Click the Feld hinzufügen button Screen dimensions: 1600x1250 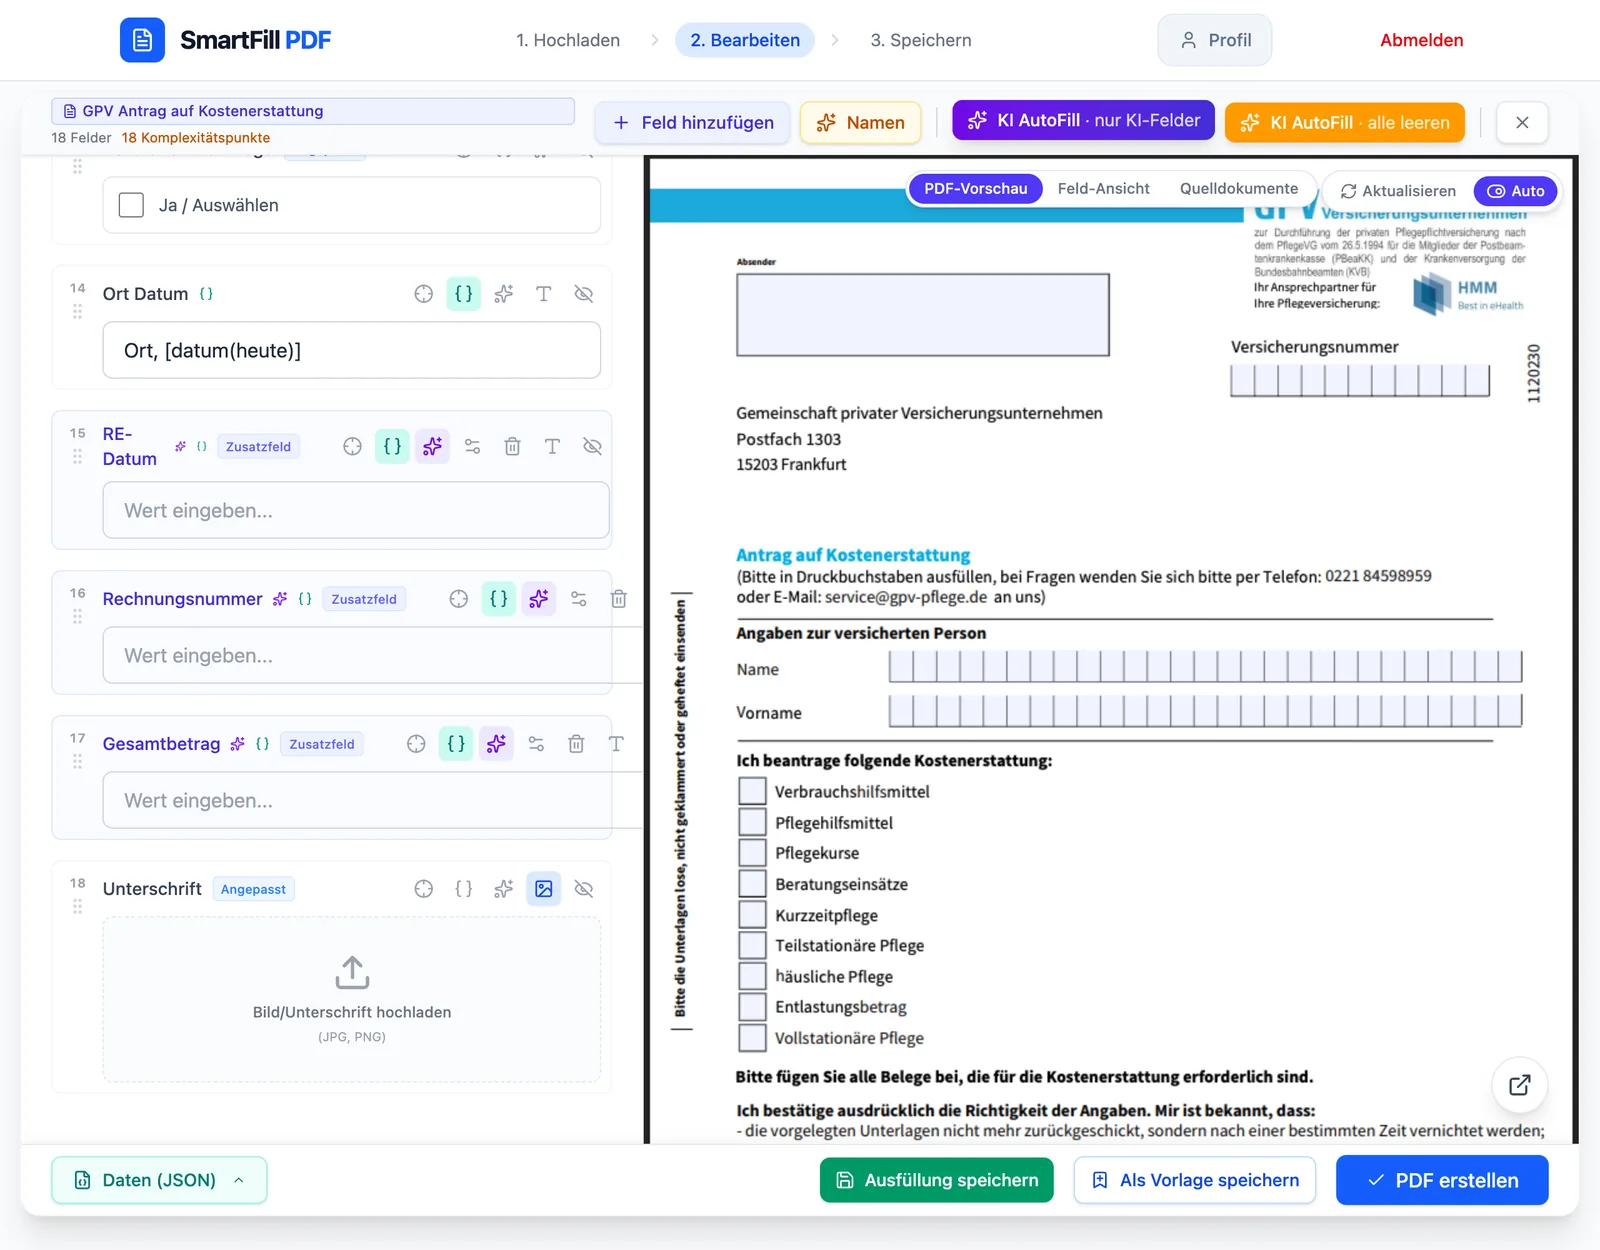[693, 123]
